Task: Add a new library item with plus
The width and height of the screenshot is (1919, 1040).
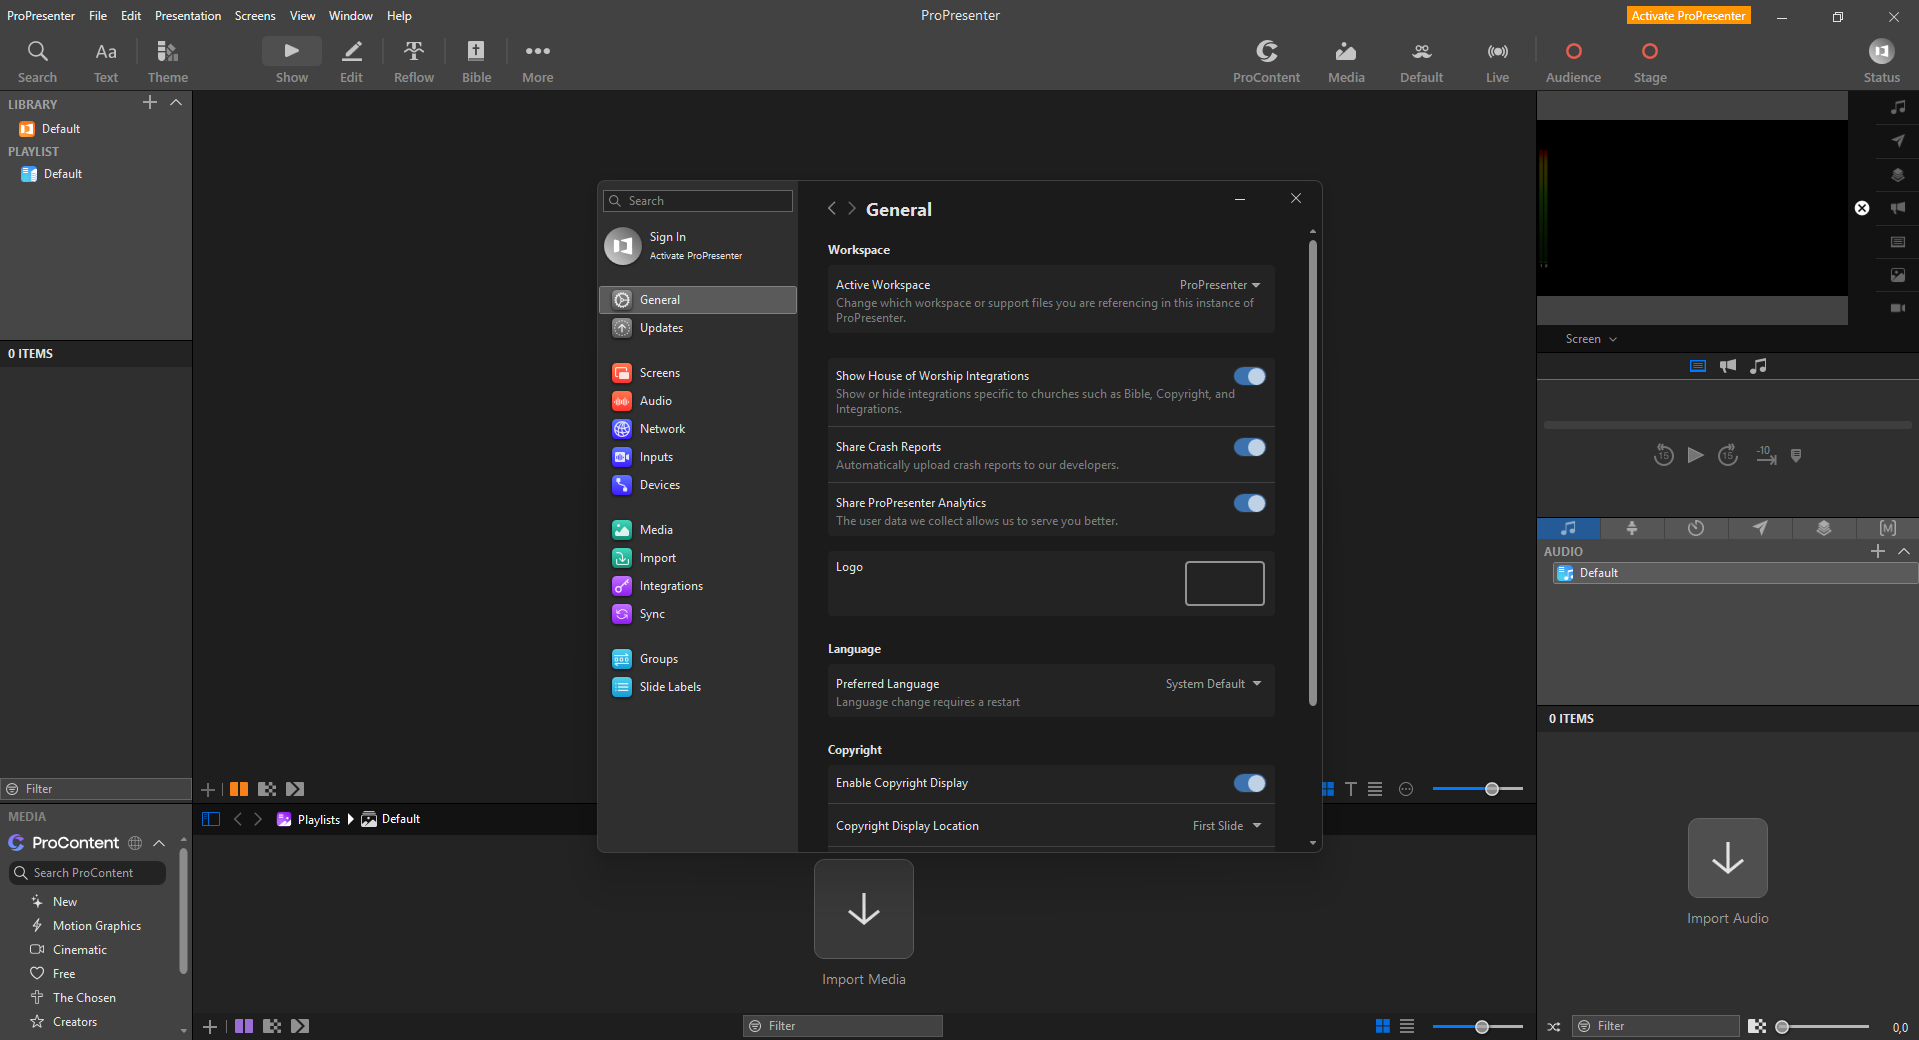Action: pos(150,103)
